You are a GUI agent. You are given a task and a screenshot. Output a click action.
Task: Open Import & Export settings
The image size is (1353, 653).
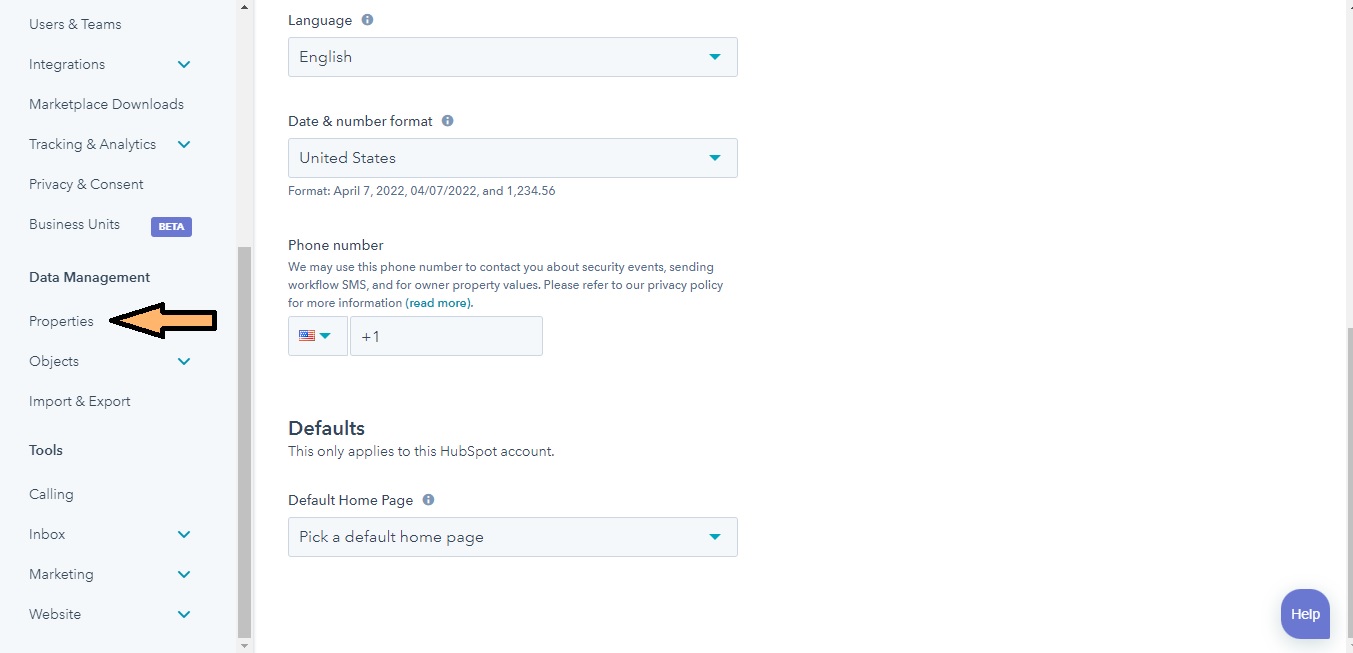click(79, 400)
